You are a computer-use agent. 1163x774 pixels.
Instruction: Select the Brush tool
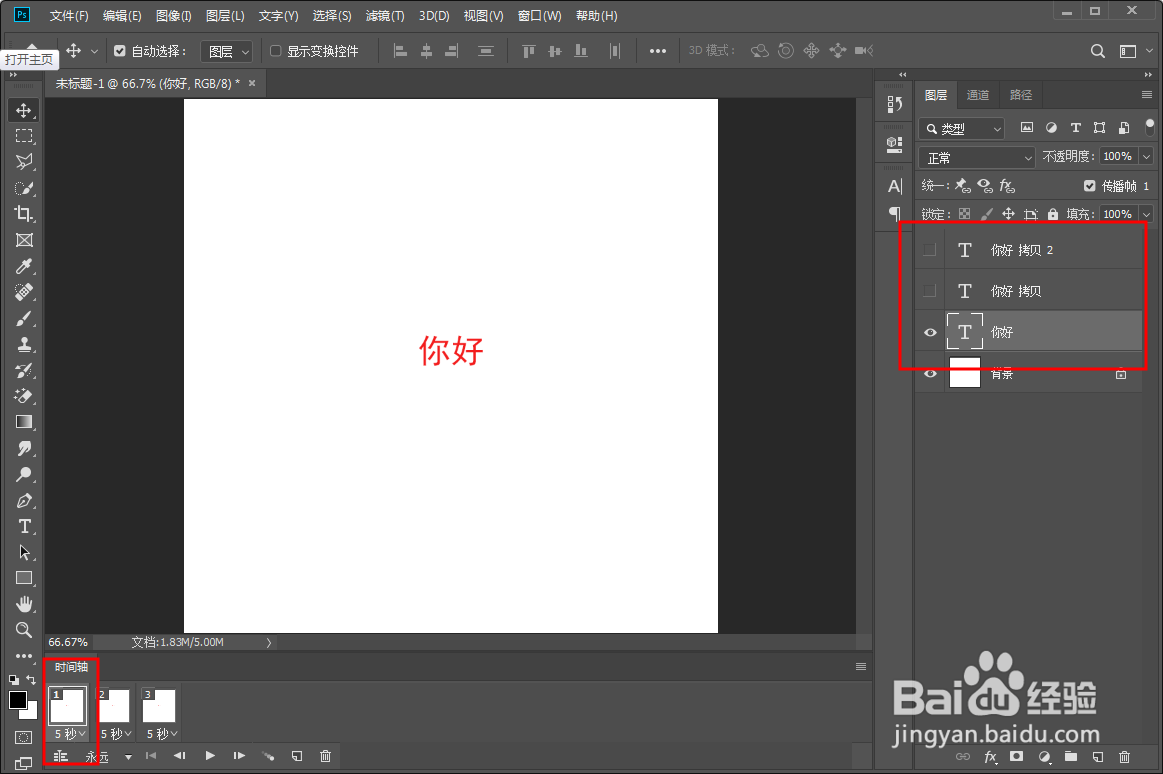(24, 319)
